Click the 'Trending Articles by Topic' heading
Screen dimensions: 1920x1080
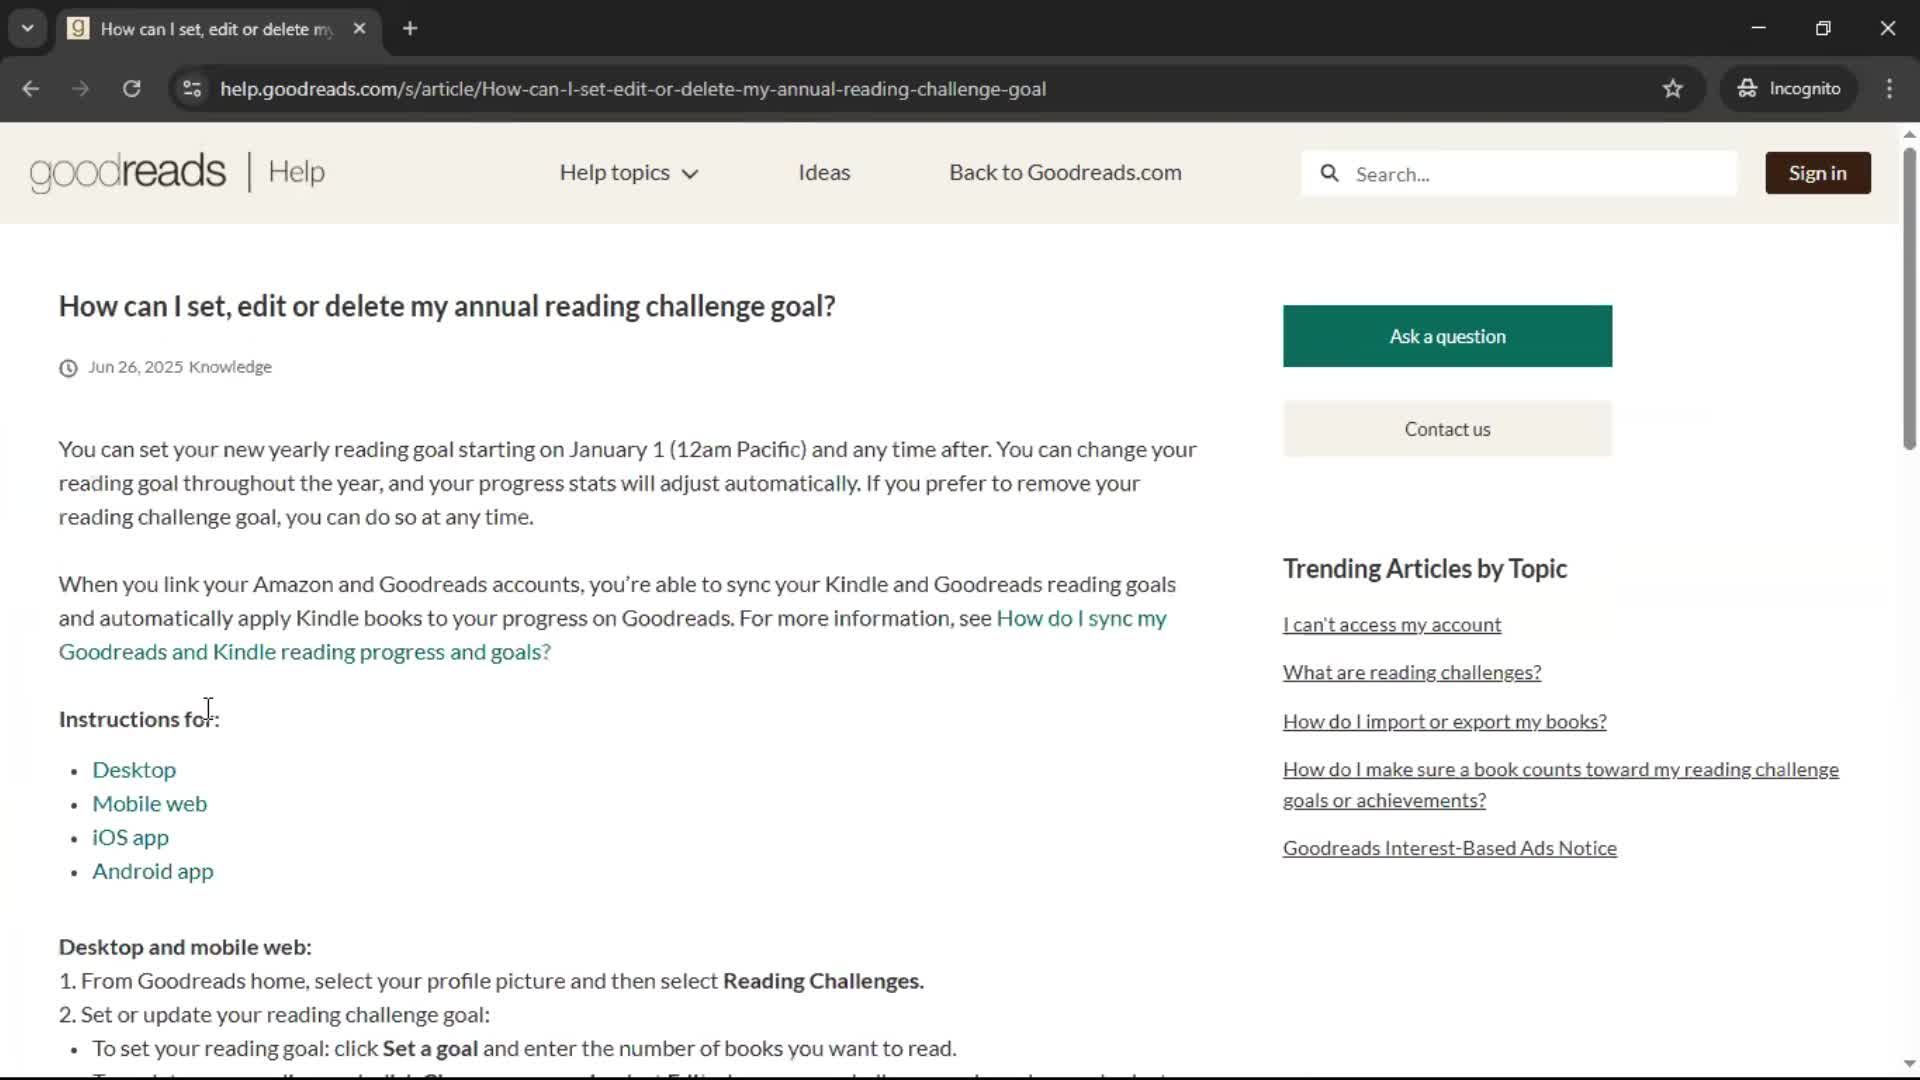click(x=1424, y=569)
